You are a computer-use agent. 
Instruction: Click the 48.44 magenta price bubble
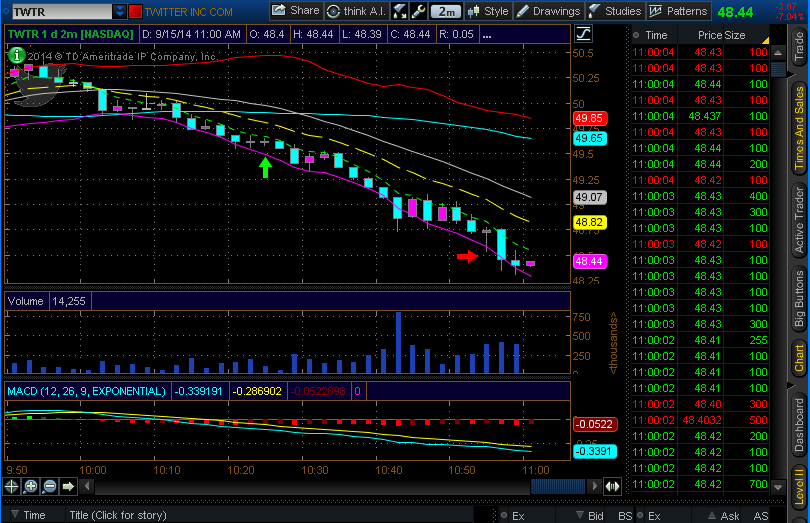[589, 261]
